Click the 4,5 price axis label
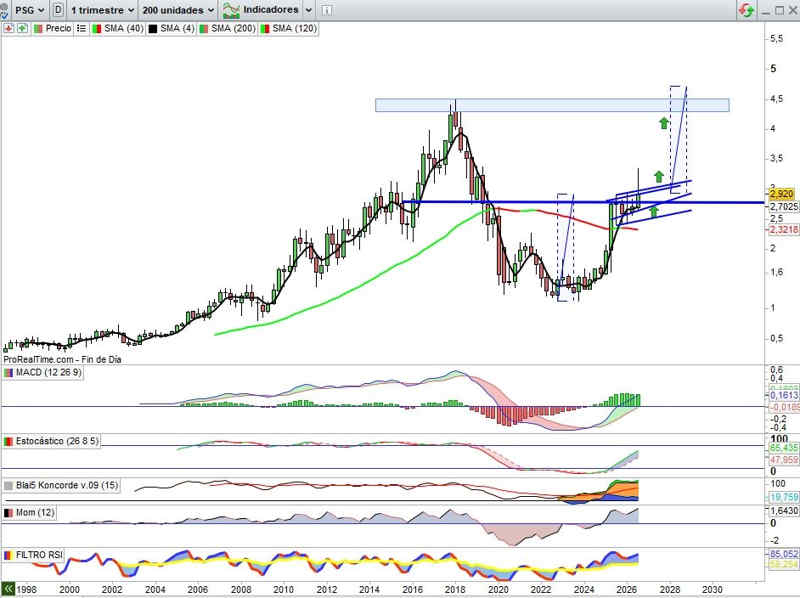 tap(776, 99)
